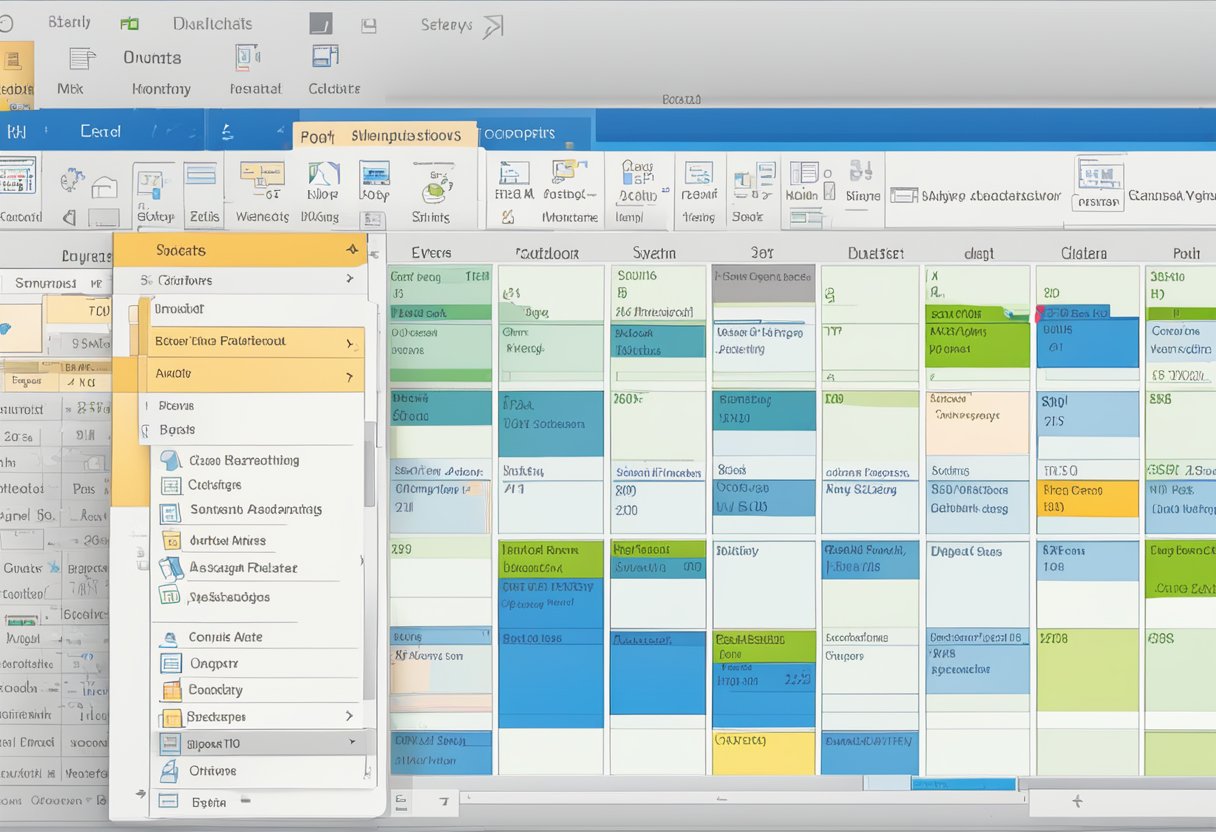Viewport: 1216px width, 832px height.
Task: Open the Cerel tab in blue bar
Action: tap(100, 131)
